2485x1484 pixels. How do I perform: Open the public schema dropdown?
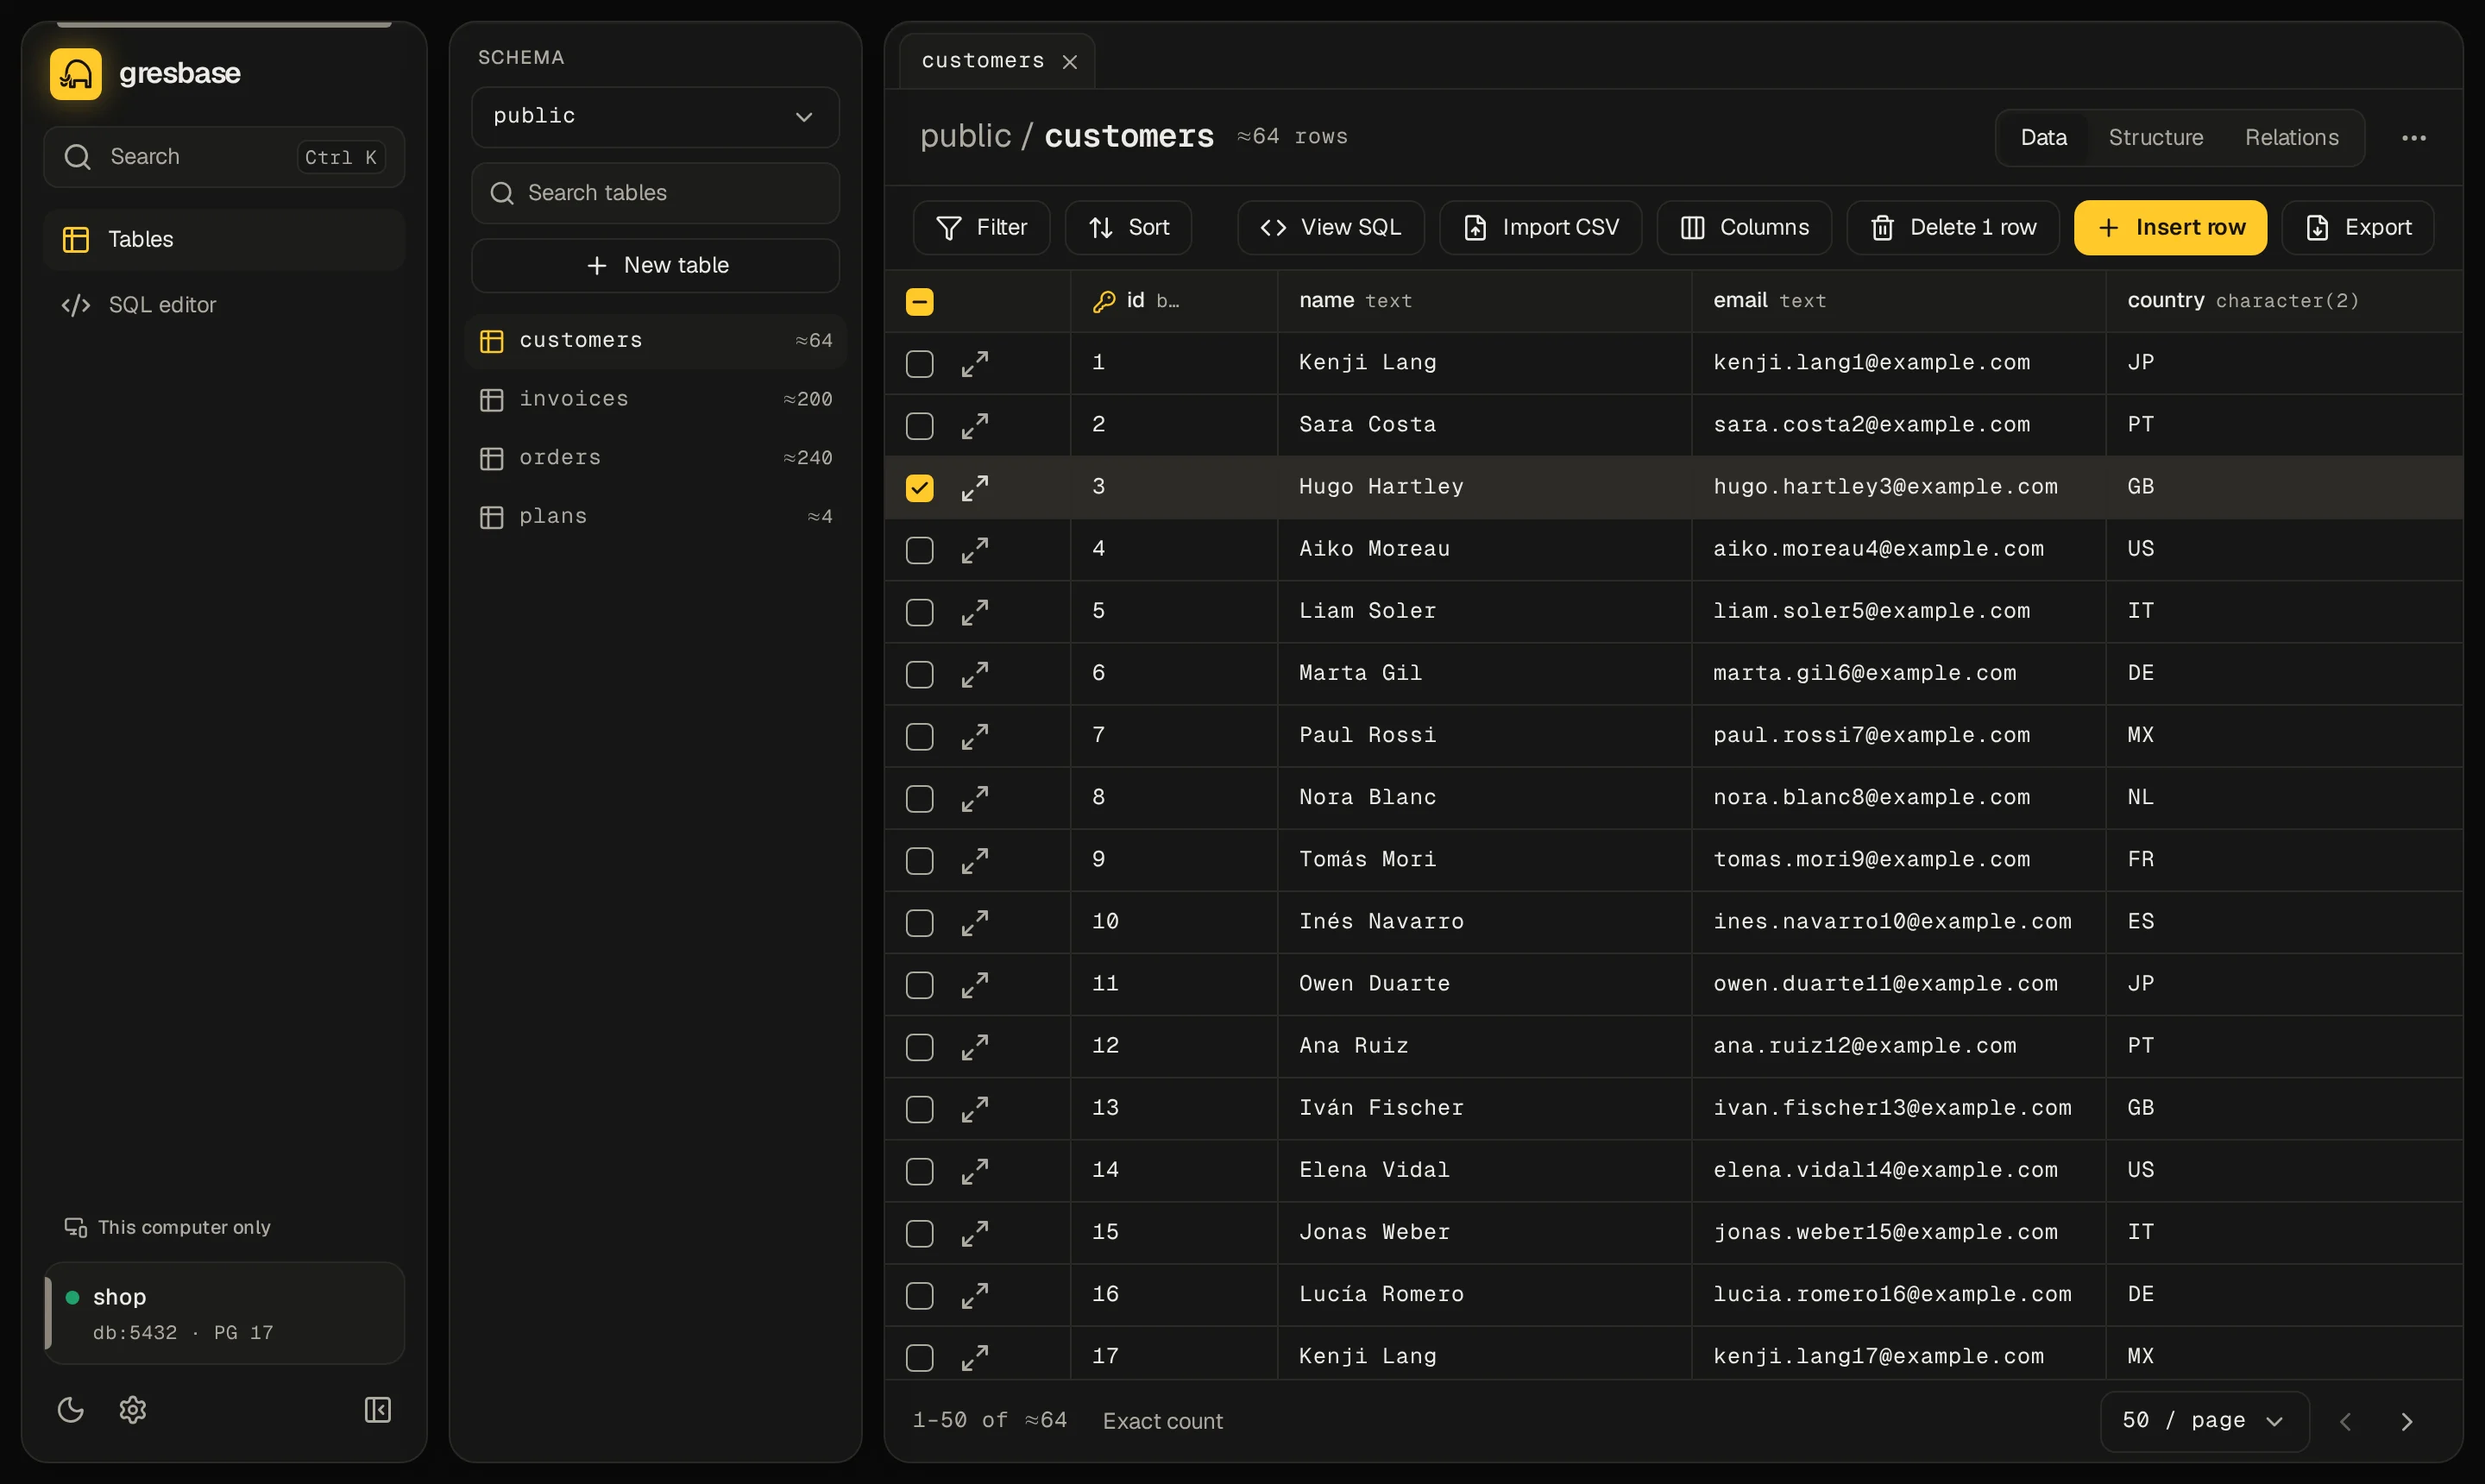(x=655, y=117)
